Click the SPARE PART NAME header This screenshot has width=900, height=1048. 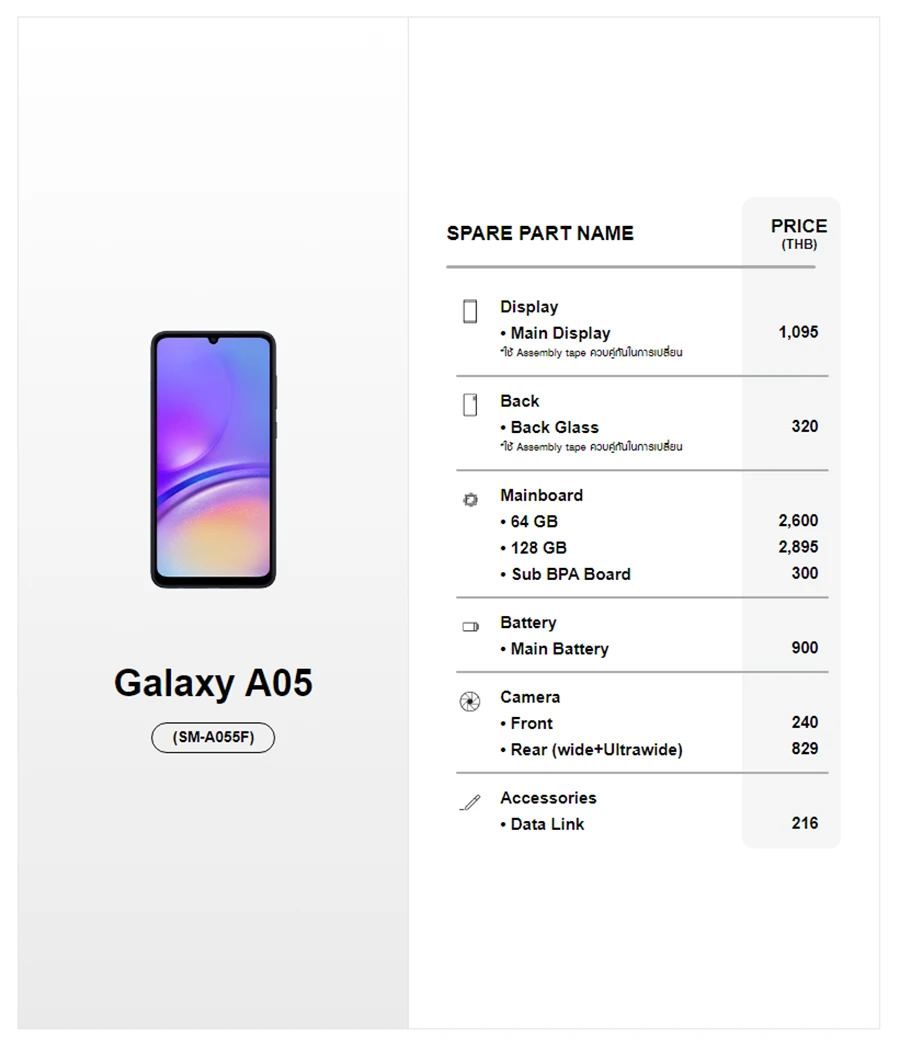click(x=540, y=233)
